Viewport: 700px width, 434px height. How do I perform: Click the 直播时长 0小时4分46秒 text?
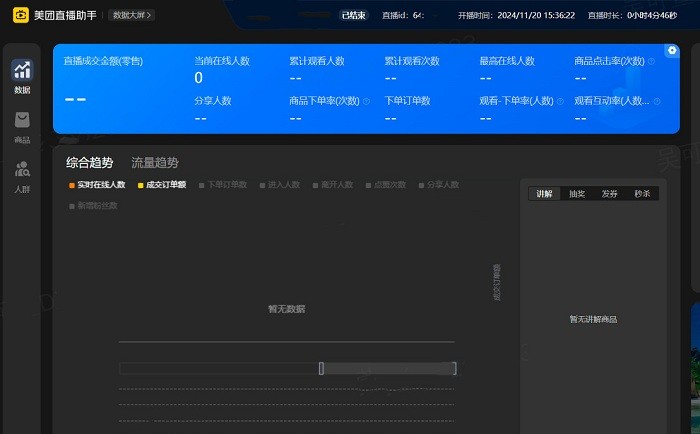tap(633, 15)
